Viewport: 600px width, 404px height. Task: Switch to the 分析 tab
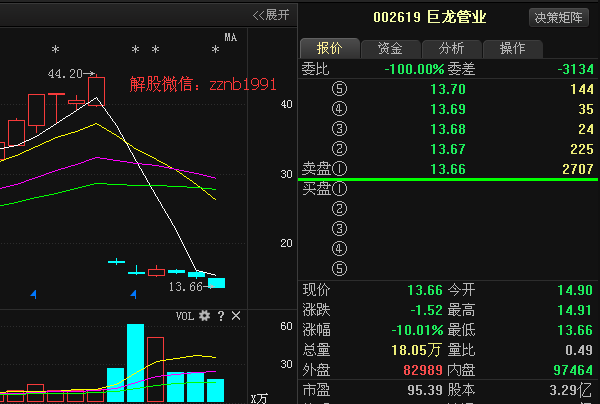(x=451, y=49)
